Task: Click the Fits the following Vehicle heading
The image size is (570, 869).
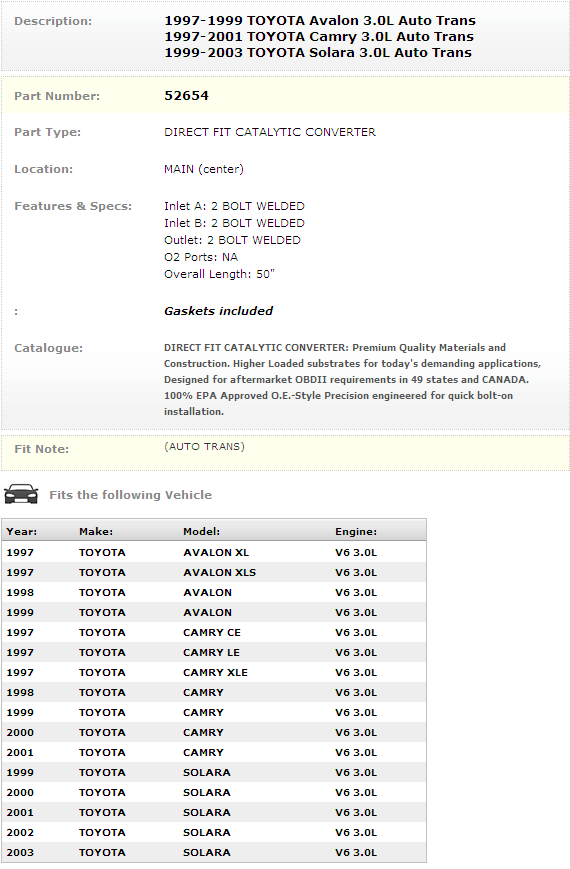Action: click(x=130, y=495)
